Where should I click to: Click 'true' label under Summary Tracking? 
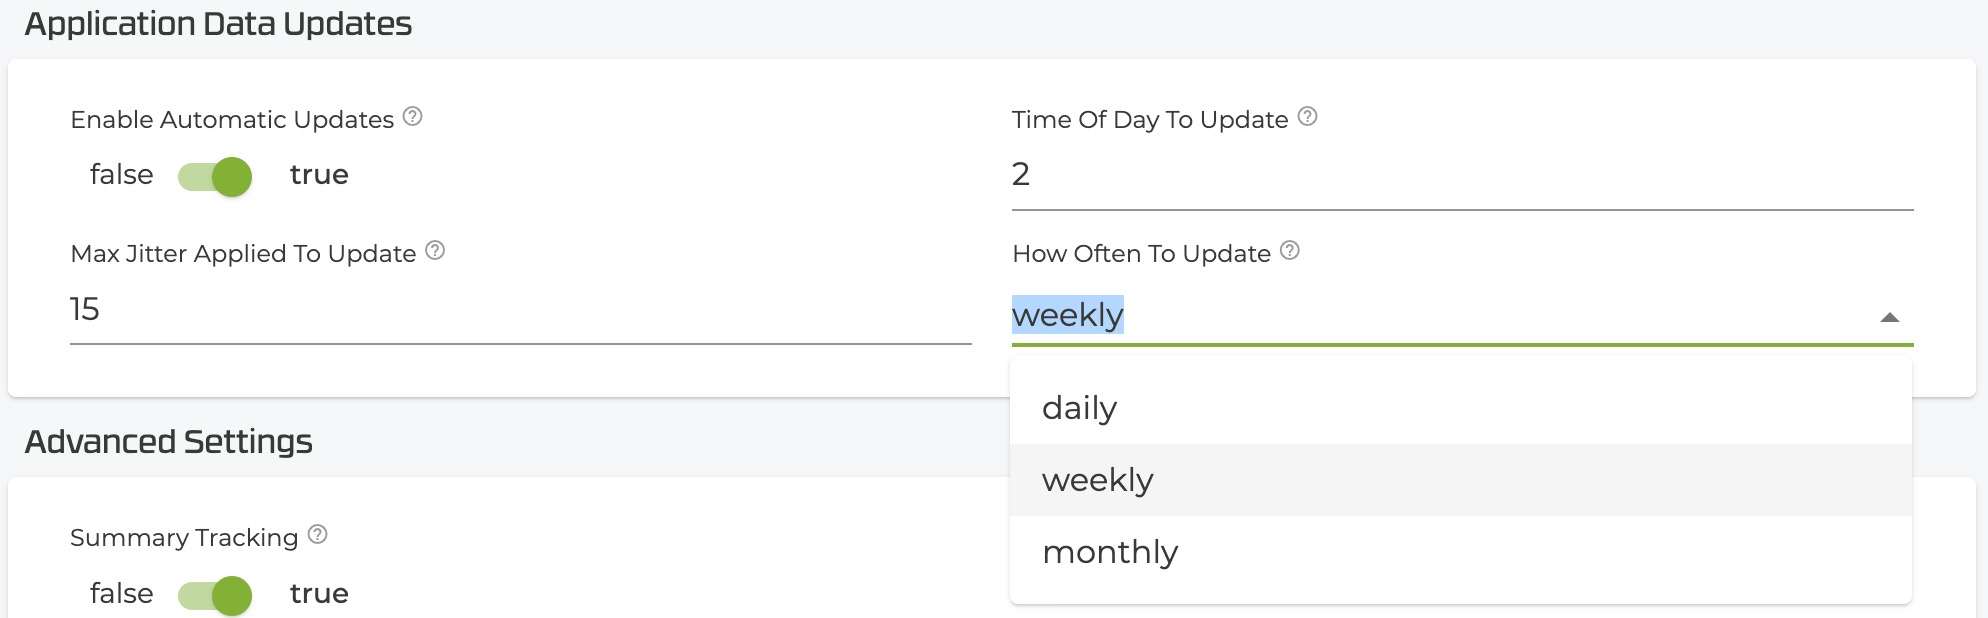click(x=319, y=594)
